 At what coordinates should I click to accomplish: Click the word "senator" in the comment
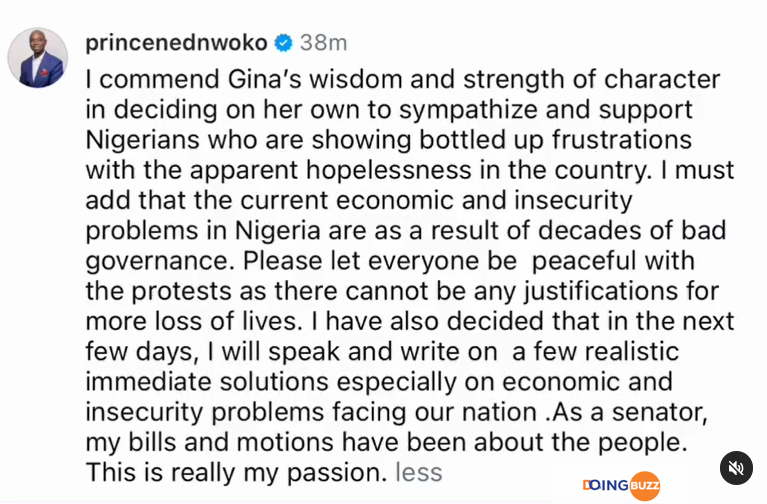coord(659,412)
